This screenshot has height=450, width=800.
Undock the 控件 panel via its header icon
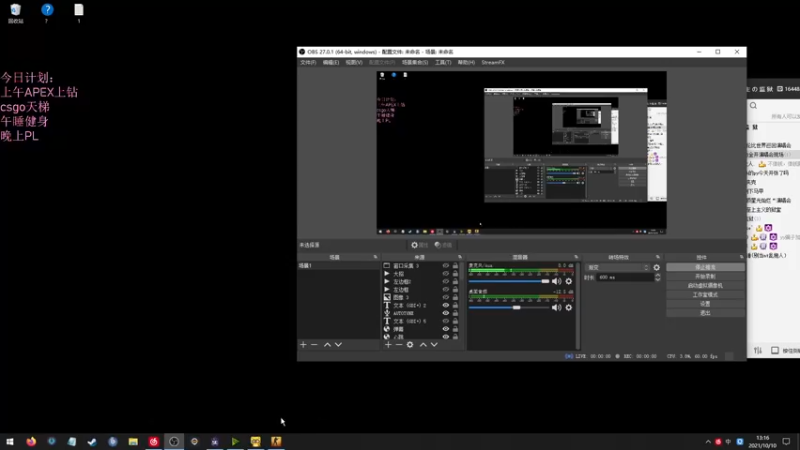point(741,257)
